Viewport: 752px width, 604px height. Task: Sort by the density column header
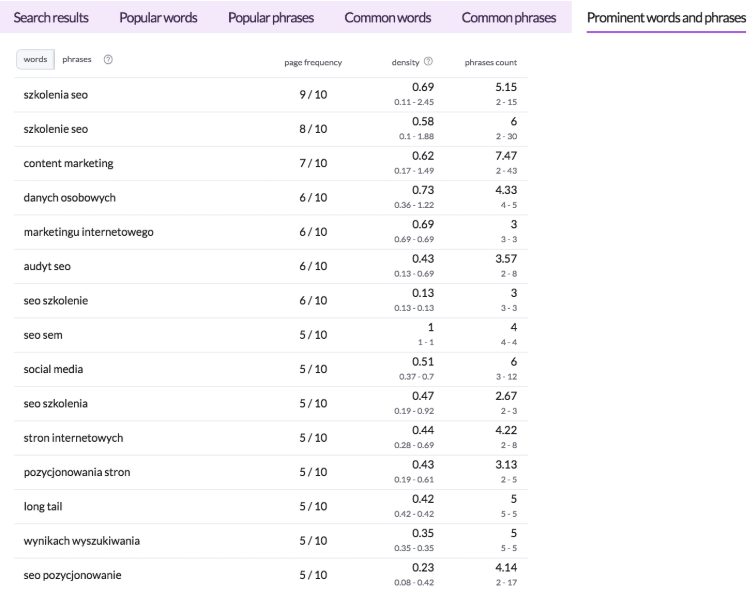405,62
